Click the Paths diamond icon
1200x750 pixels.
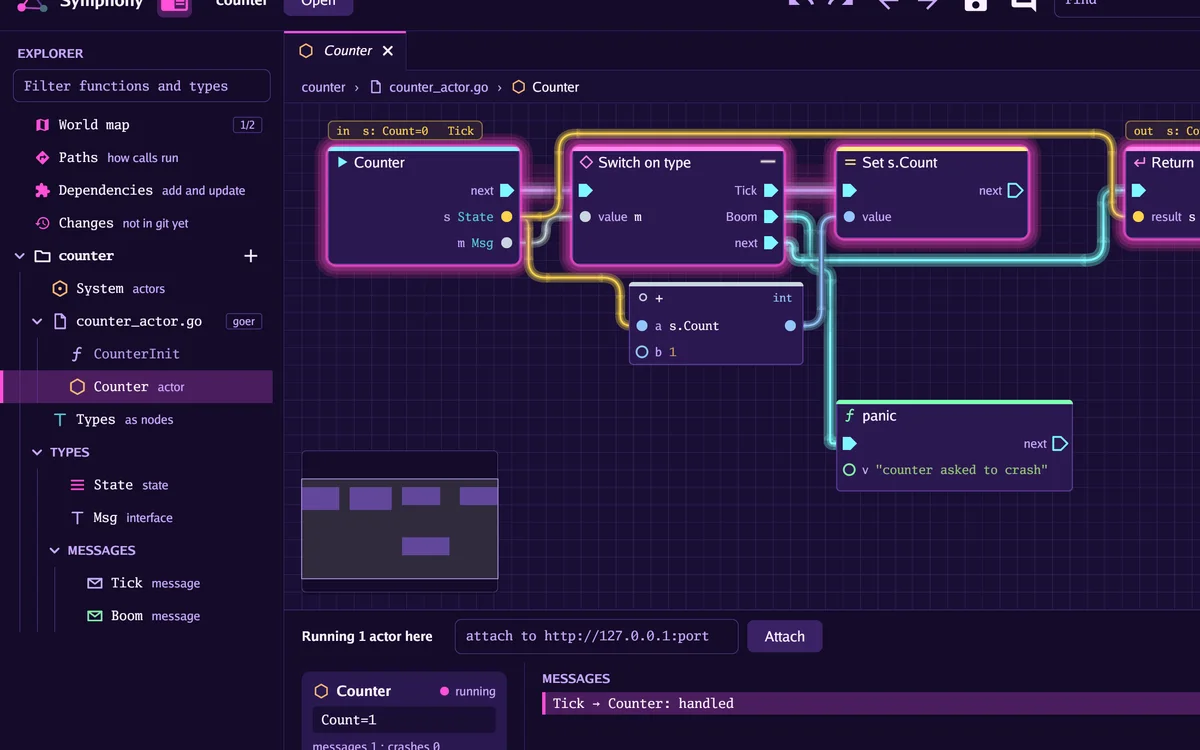click(x=42, y=158)
